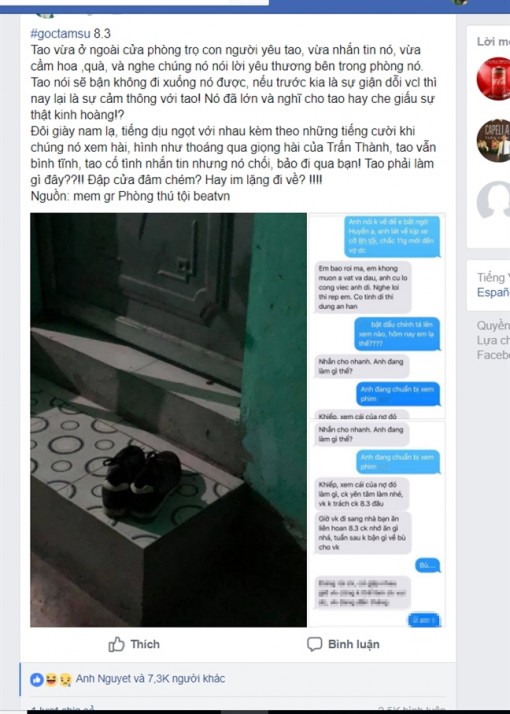Open the #goctamsu hashtag link
The height and width of the screenshot is (714, 510).
[61, 33]
